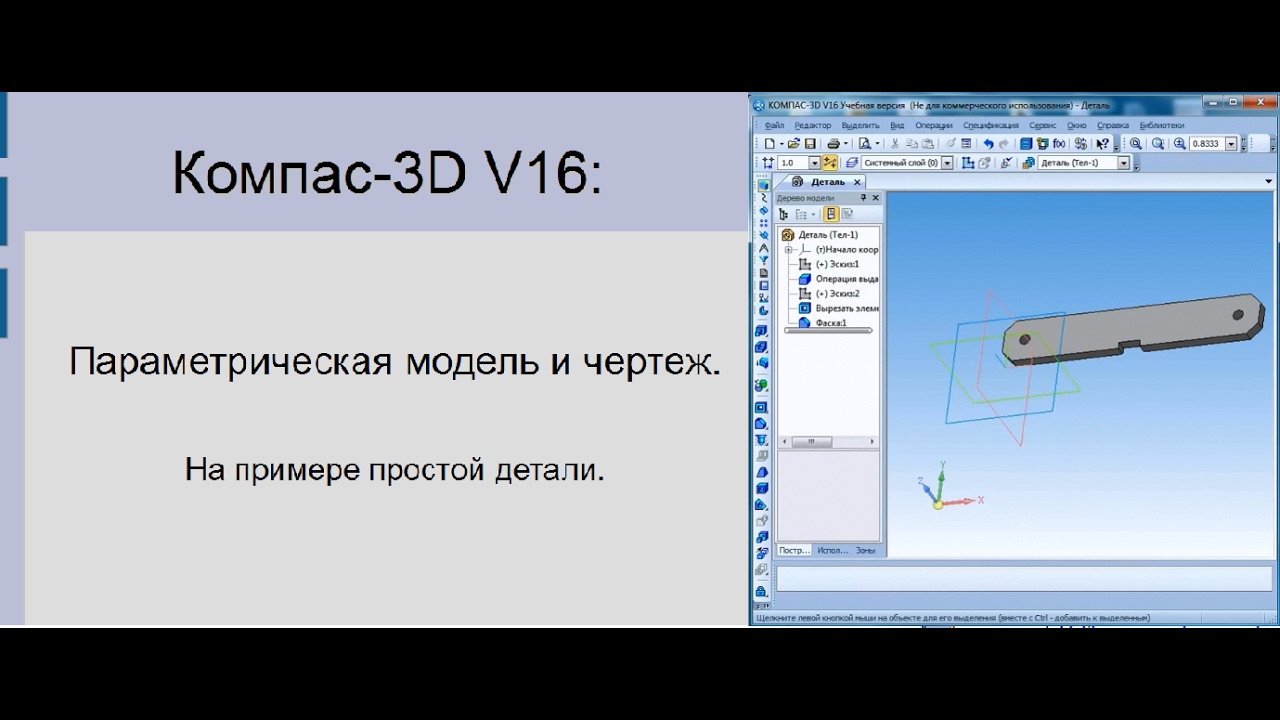Open the Системный слой (0) layer dropdown
This screenshot has width=1280, height=720.
pos(948,162)
